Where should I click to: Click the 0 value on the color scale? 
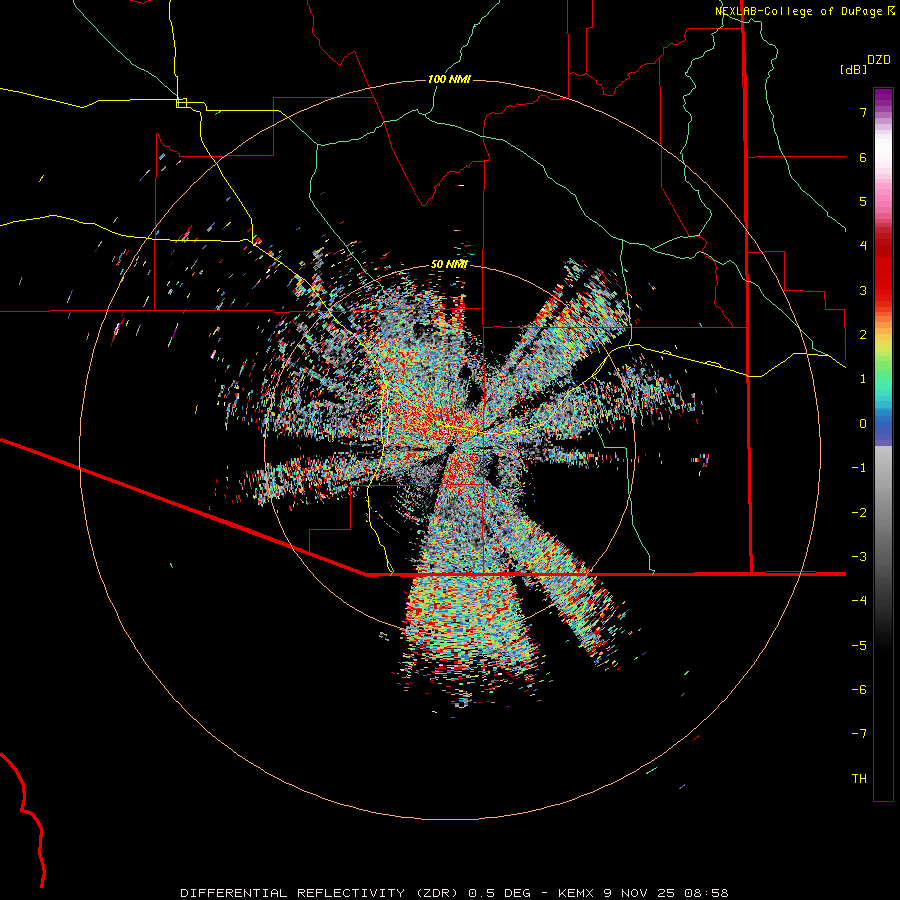coord(863,424)
